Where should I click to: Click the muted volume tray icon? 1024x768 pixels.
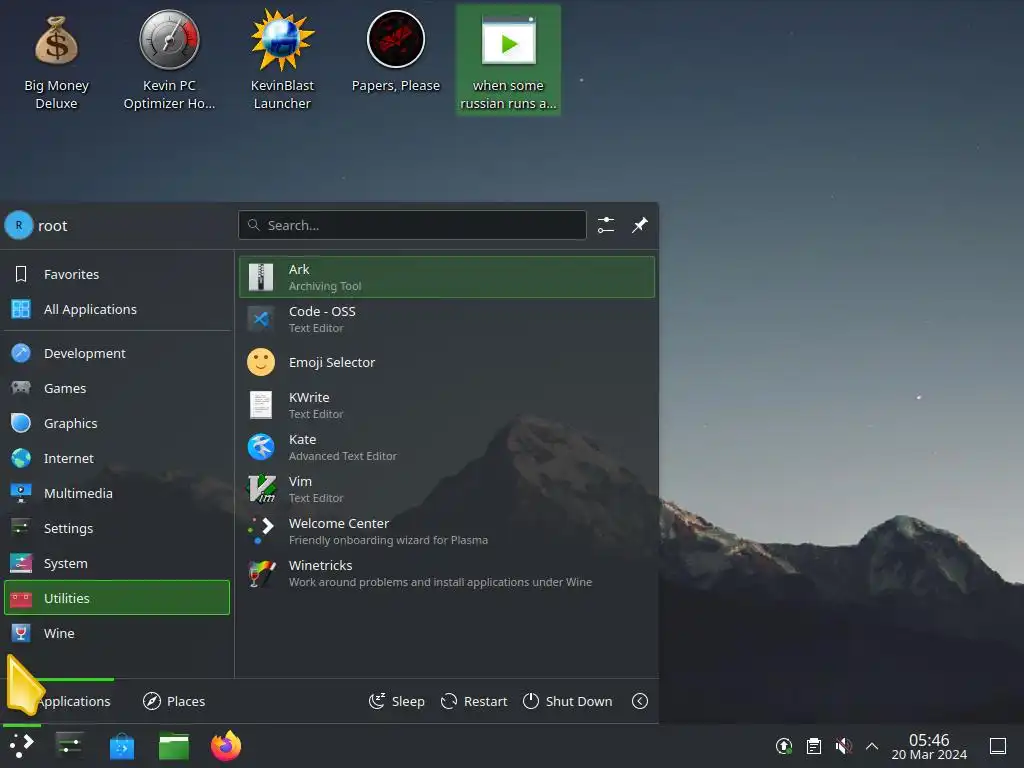pos(843,746)
